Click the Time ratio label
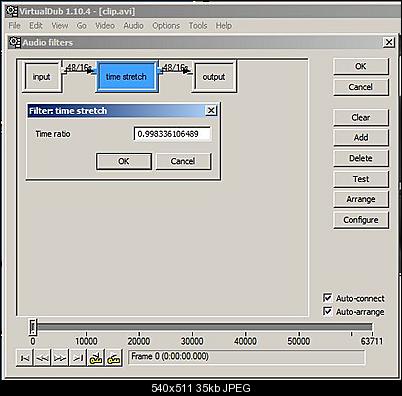This screenshot has width=402, height=396. 53,134
